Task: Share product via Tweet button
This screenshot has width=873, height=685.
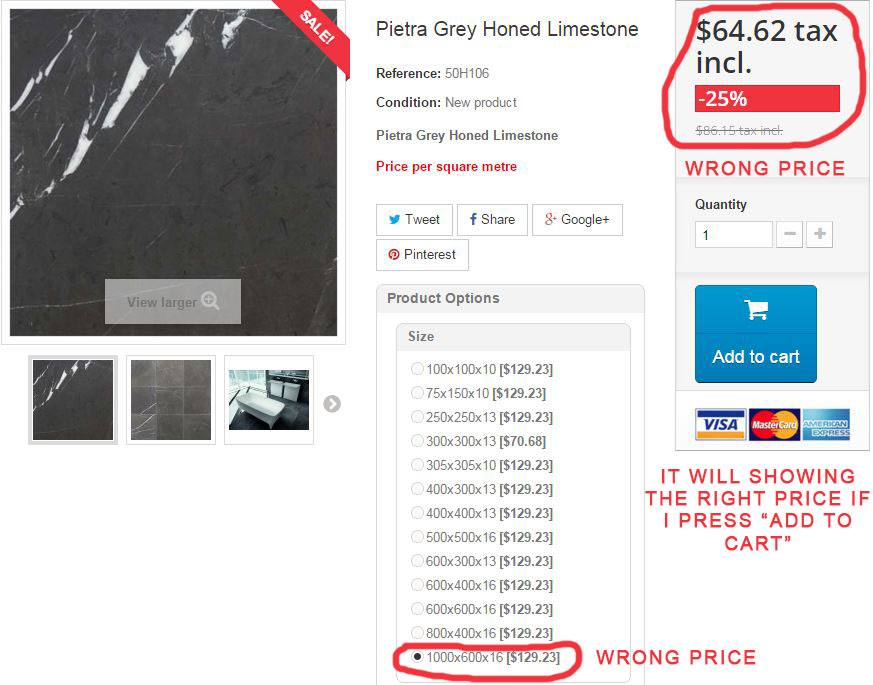Action: click(x=414, y=219)
